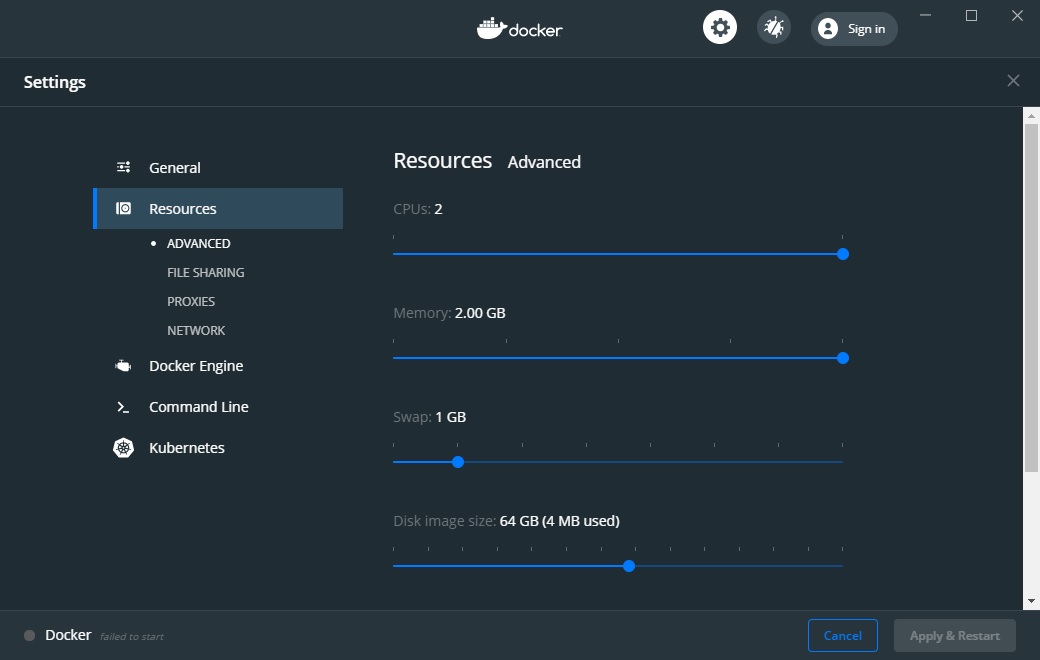1040x660 pixels.
Task: Sign in to Docker account
Action: pyautogui.click(x=855, y=29)
